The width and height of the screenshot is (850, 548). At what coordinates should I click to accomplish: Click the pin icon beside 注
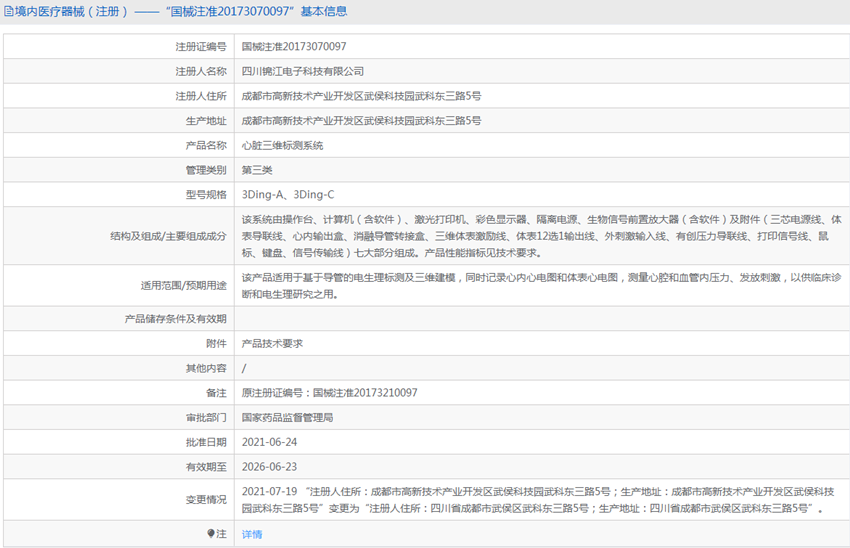pyautogui.click(x=211, y=534)
